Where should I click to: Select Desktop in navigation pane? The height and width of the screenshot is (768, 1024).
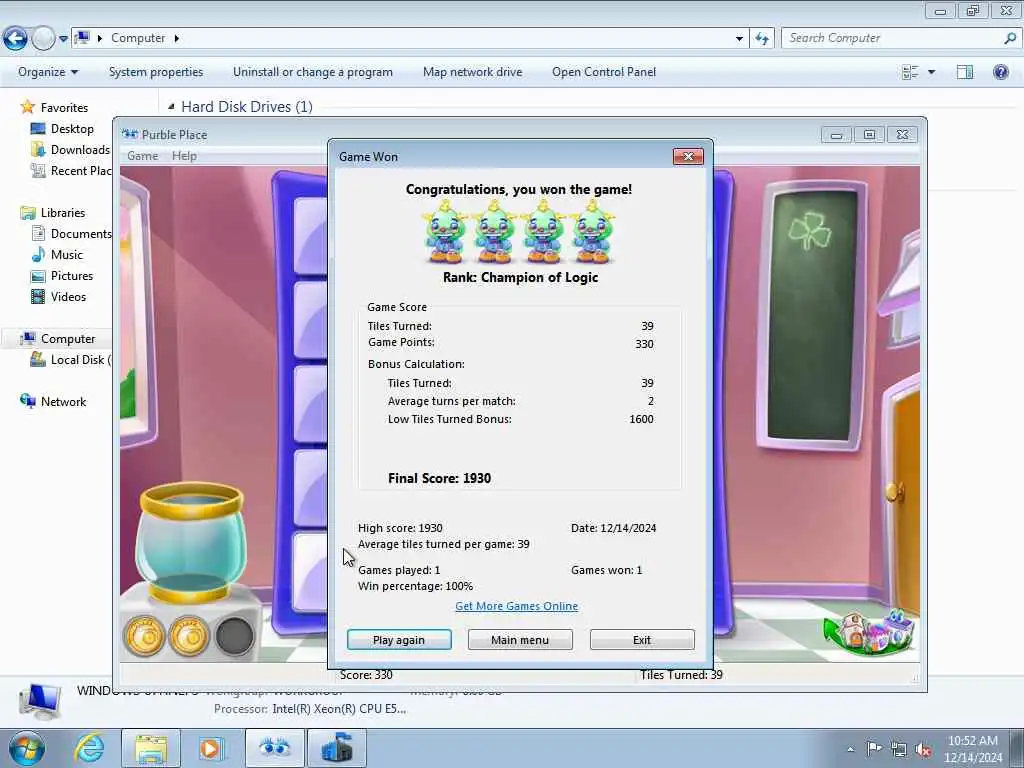click(72, 129)
